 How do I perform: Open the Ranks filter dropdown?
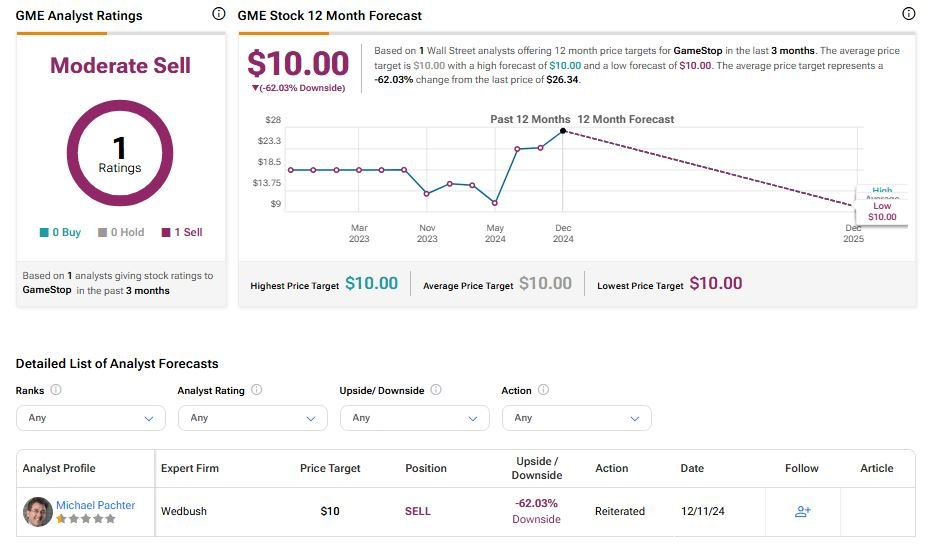(x=91, y=418)
